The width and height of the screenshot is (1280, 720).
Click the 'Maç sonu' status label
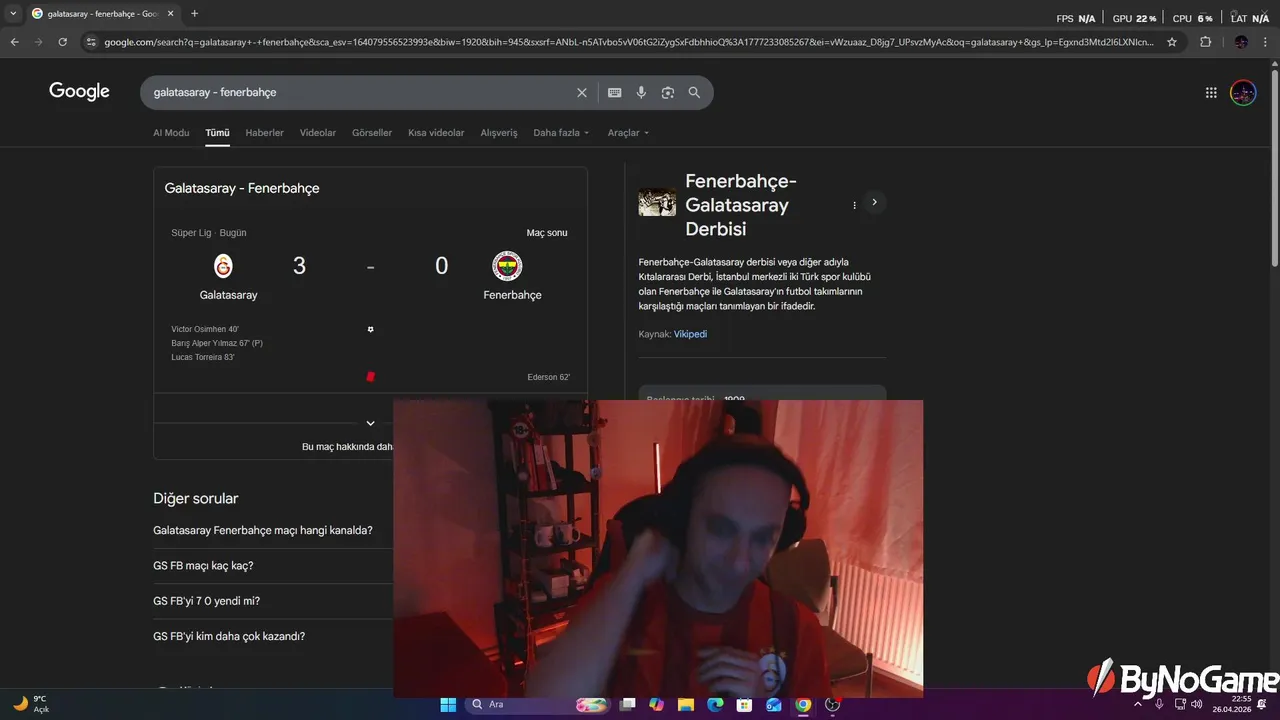pos(547,233)
